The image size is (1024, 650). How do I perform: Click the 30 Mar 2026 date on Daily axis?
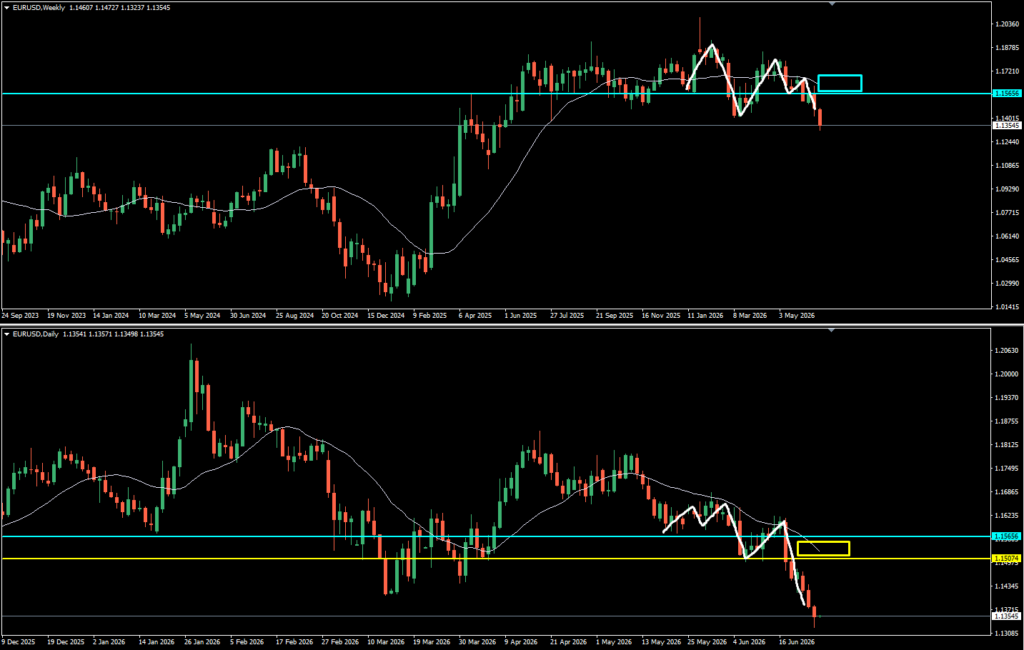click(x=477, y=642)
